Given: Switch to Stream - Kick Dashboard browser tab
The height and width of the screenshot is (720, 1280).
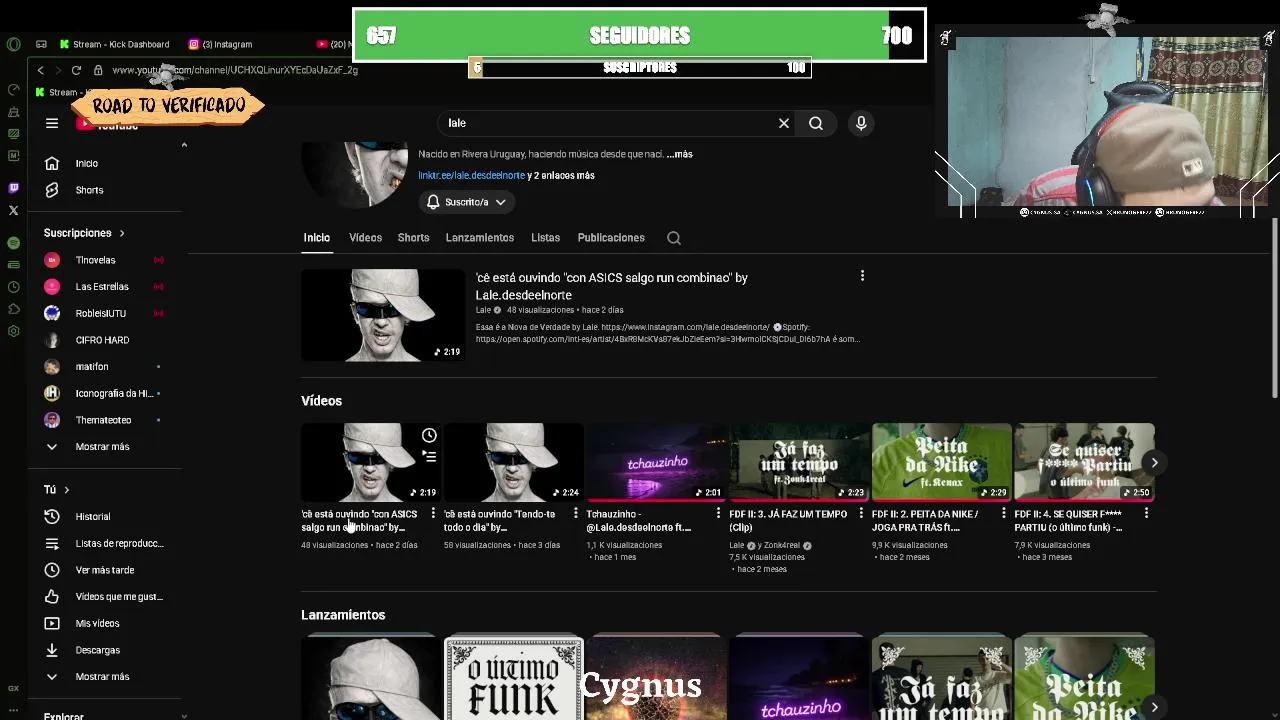Looking at the screenshot, I should [114, 44].
